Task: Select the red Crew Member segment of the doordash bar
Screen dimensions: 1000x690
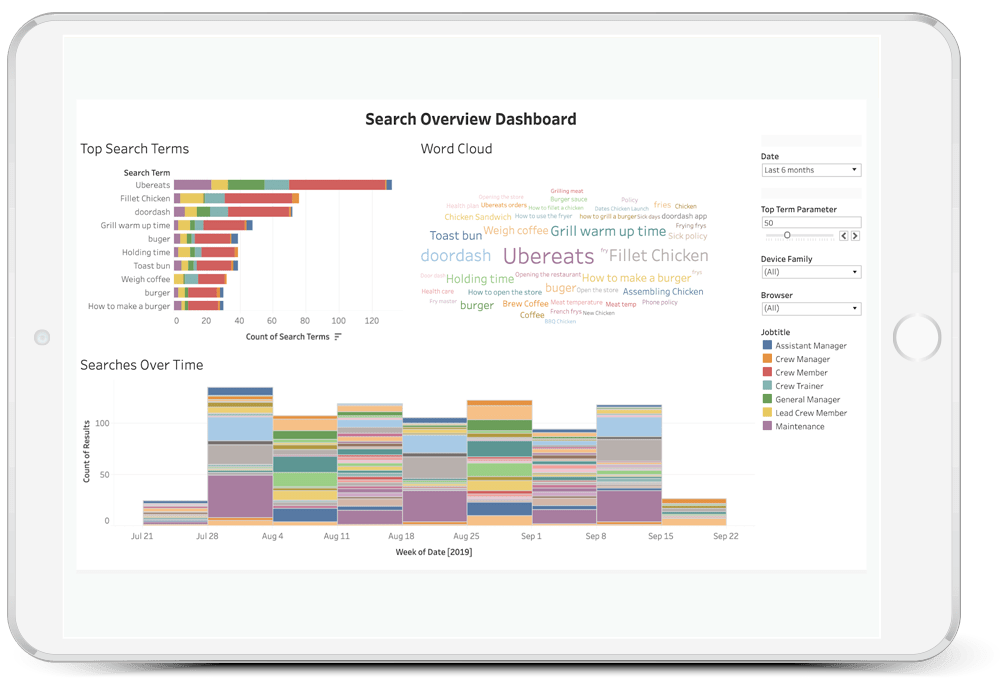Action: [x=259, y=212]
